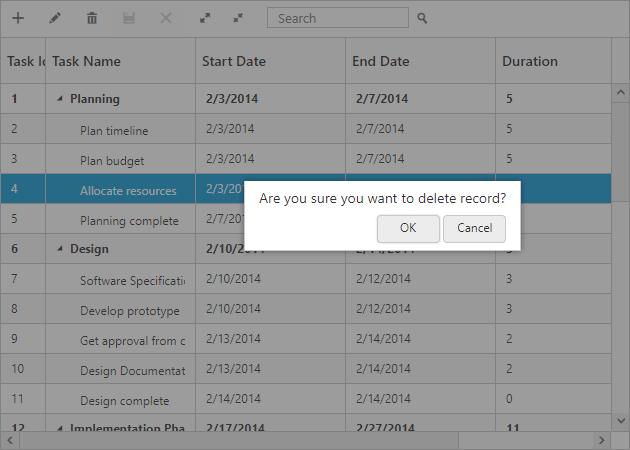Viewport: 630px width, 450px height.
Task: Click the search magnifier icon
Action: [x=422, y=18]
